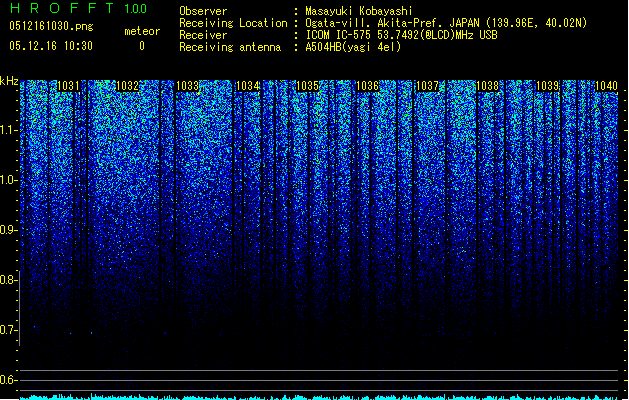Select receiver ICOM IC-575 53.7492 MHz text

[402, 35]
